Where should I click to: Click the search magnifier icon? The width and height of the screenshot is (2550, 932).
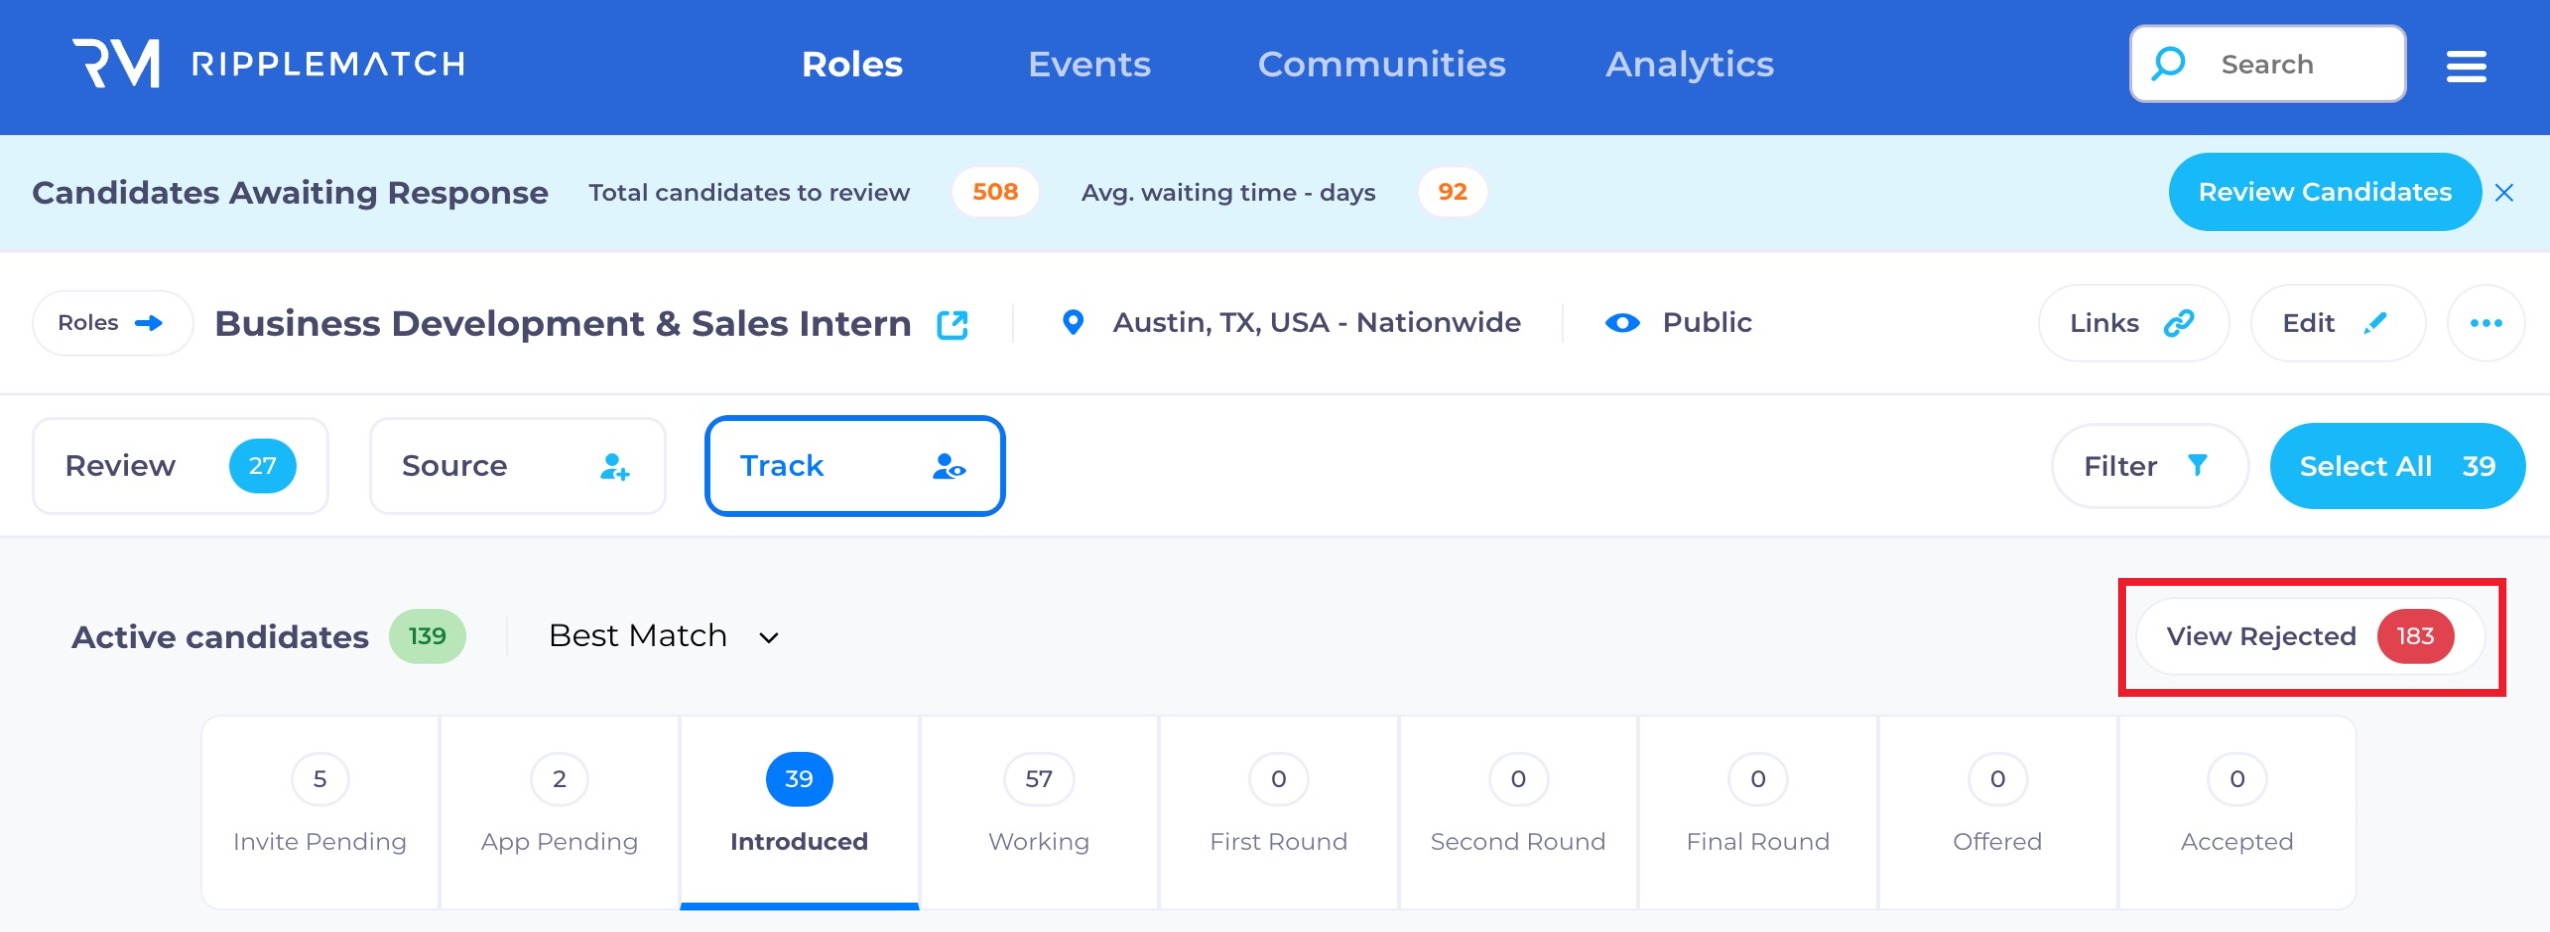(2168, 64)
